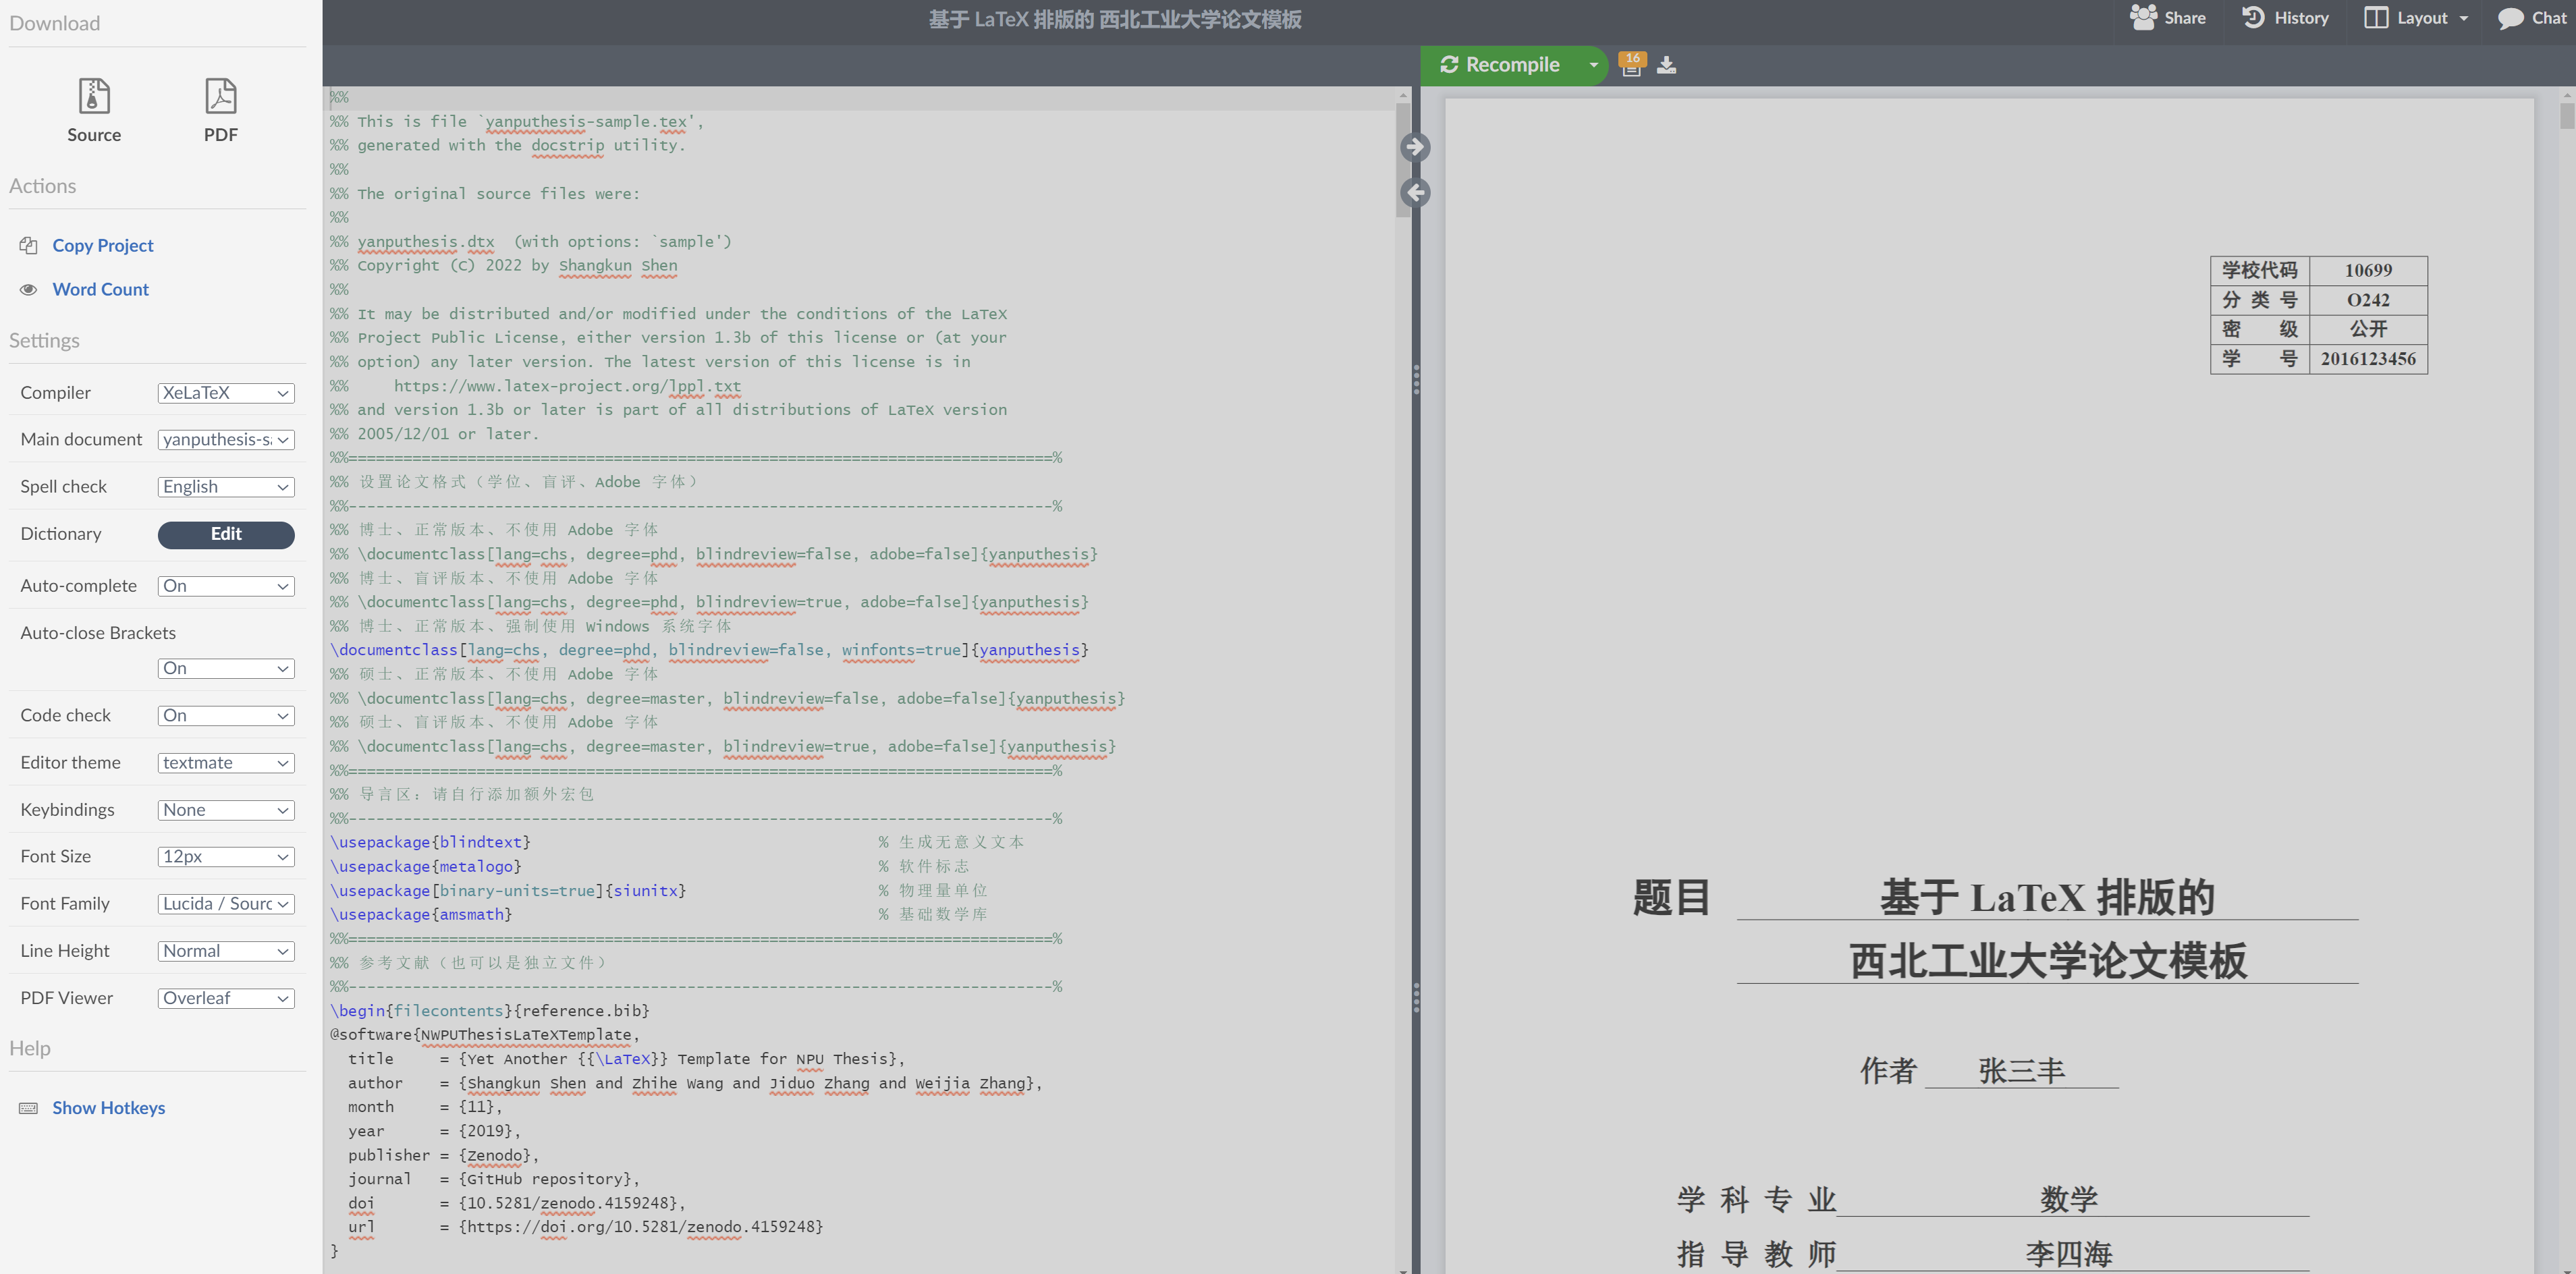2576x1274 pixels.
Task: Download the Source zip archive
Action: point(94,110)
